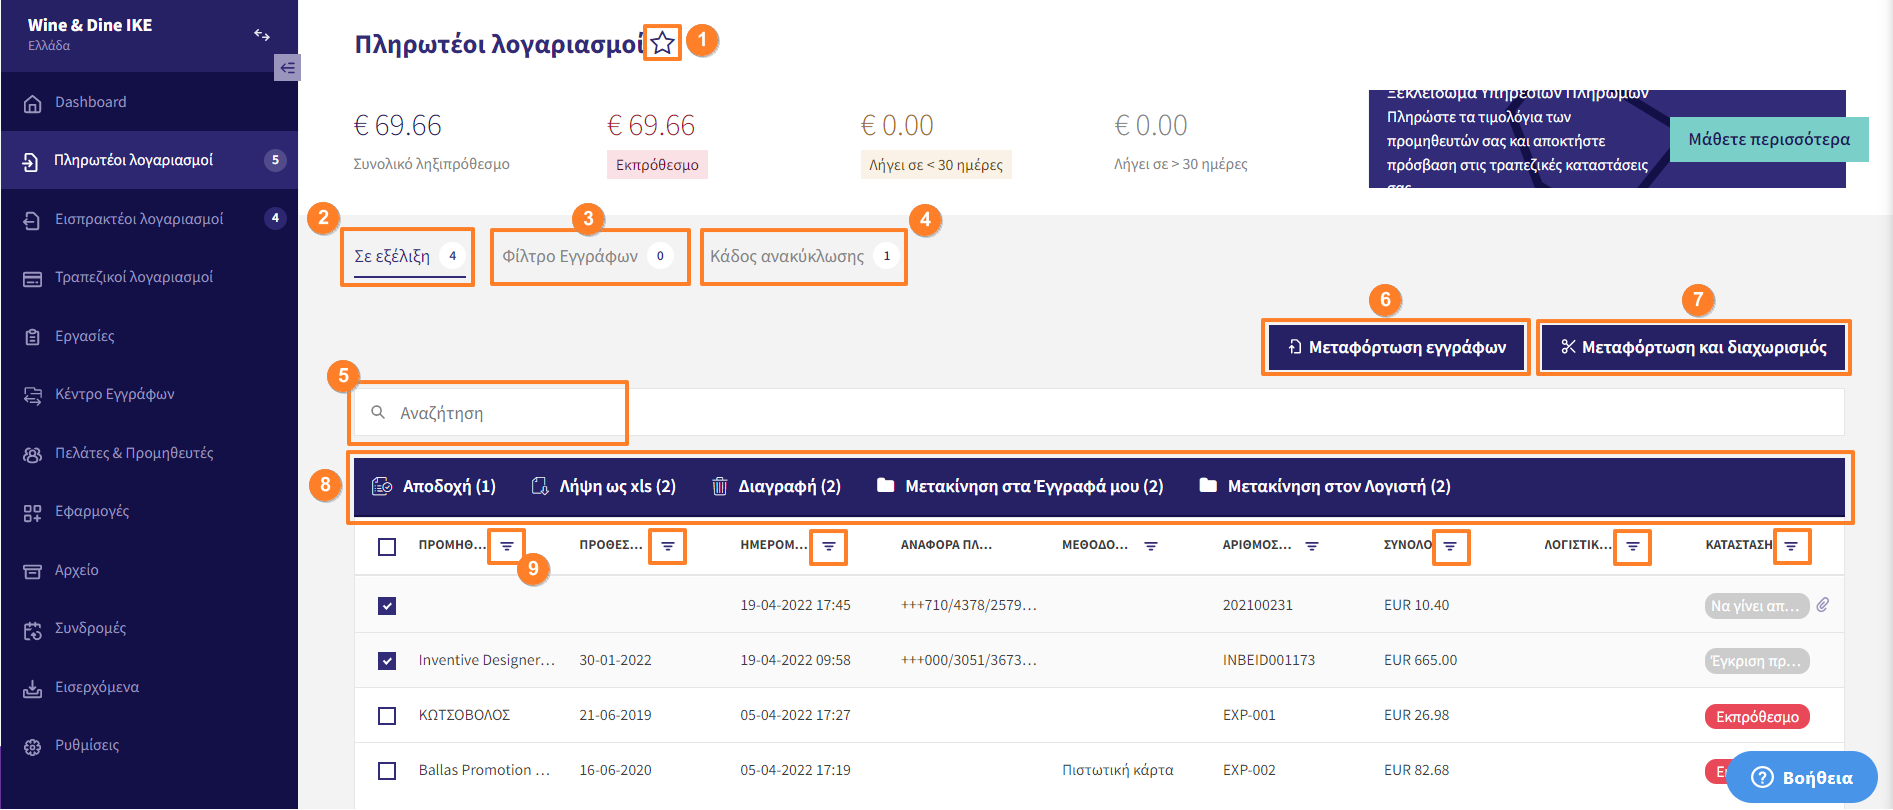Image resolution: width=1893 pixels, height=810 pixels.
Task: Click the Εφαρμογές grid icon
Action: (32, 512)
